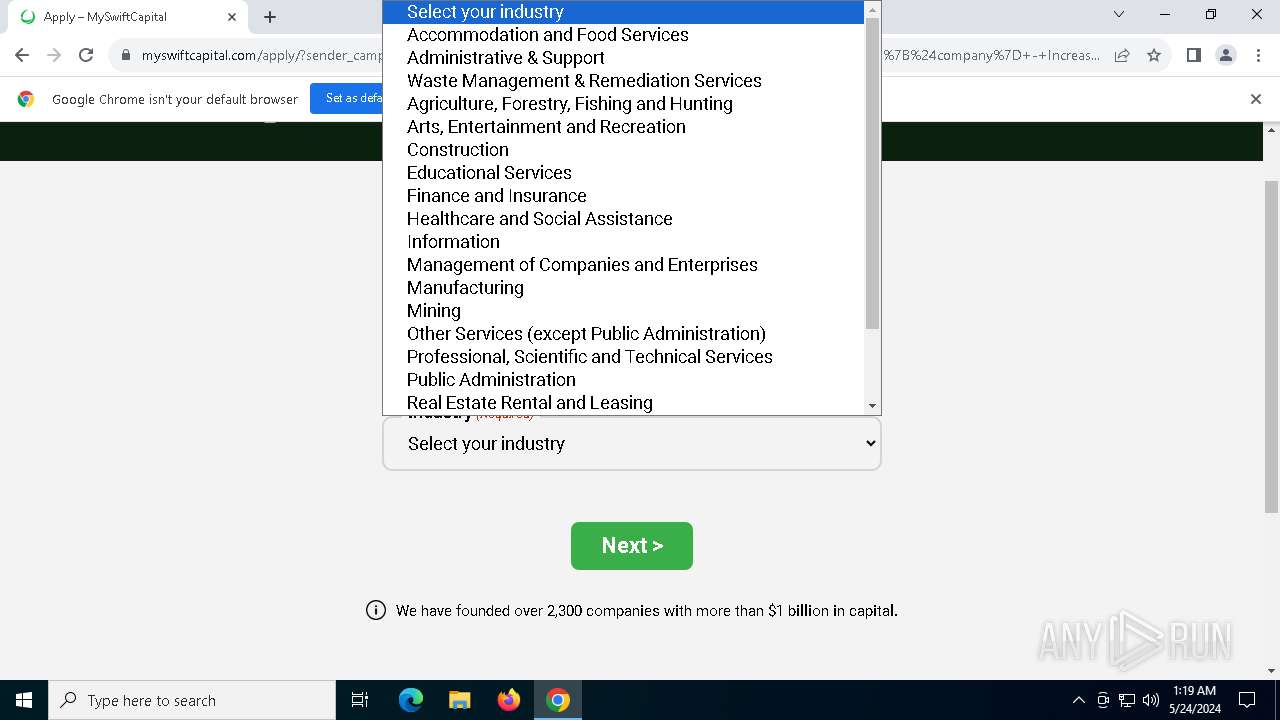The width and height of the screenshot is (1280, 720).
Task: Go back to the previous page
Action: (22, 55)
